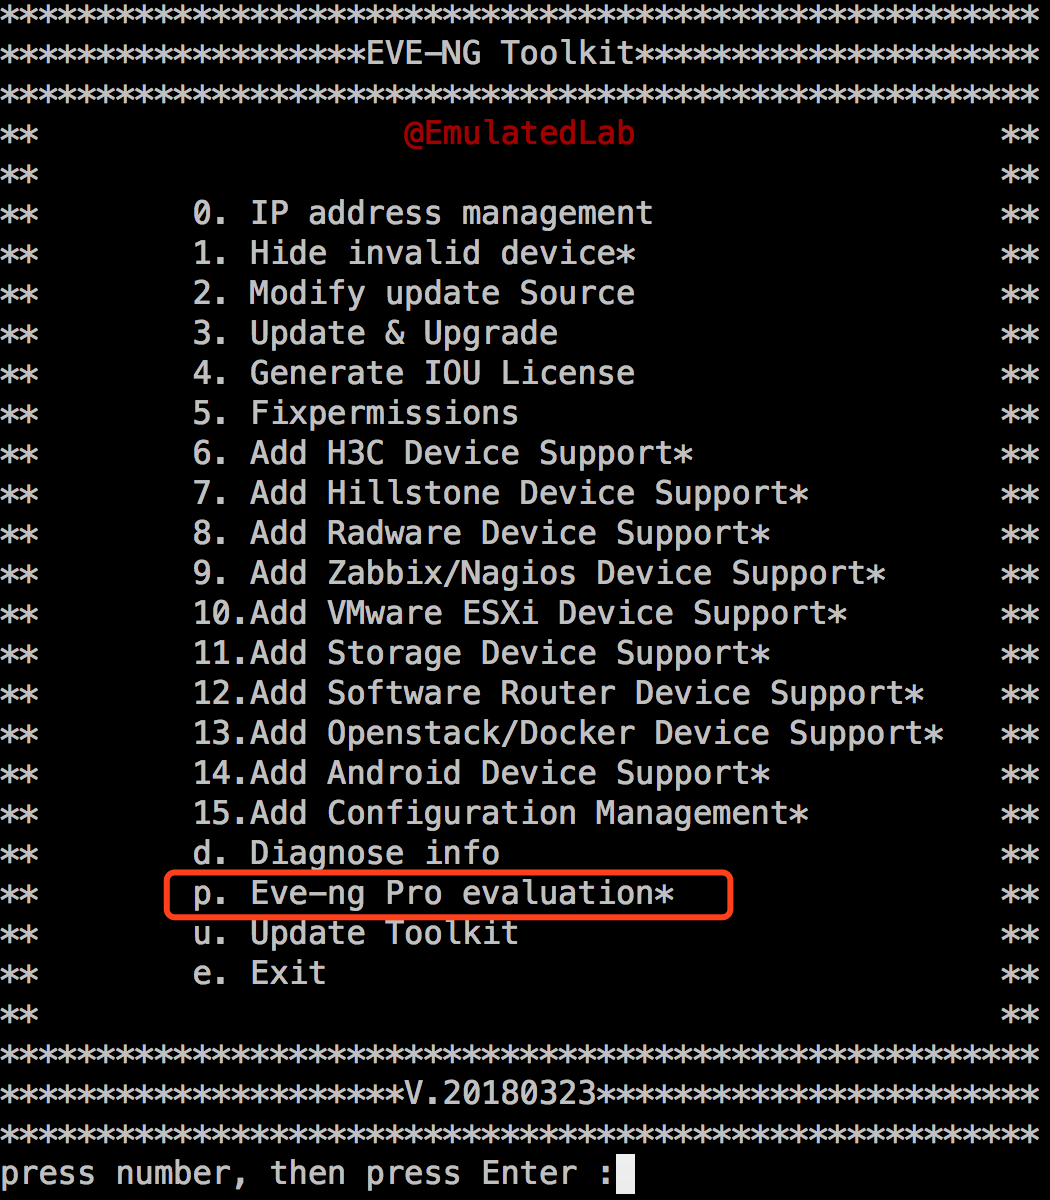Choose Modify update Source entry
This screenshot has height=1200, width=1050.
click(414, 293)
